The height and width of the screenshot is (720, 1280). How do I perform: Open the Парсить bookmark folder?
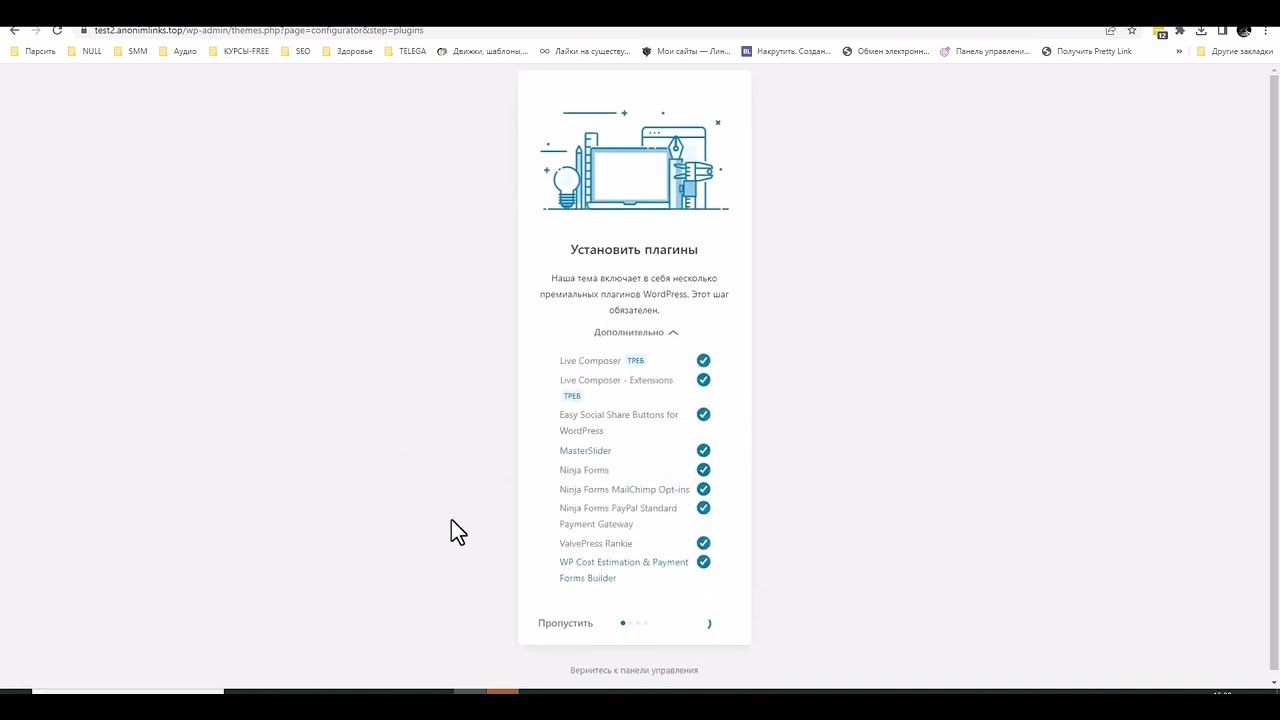(x=33, y=51)
